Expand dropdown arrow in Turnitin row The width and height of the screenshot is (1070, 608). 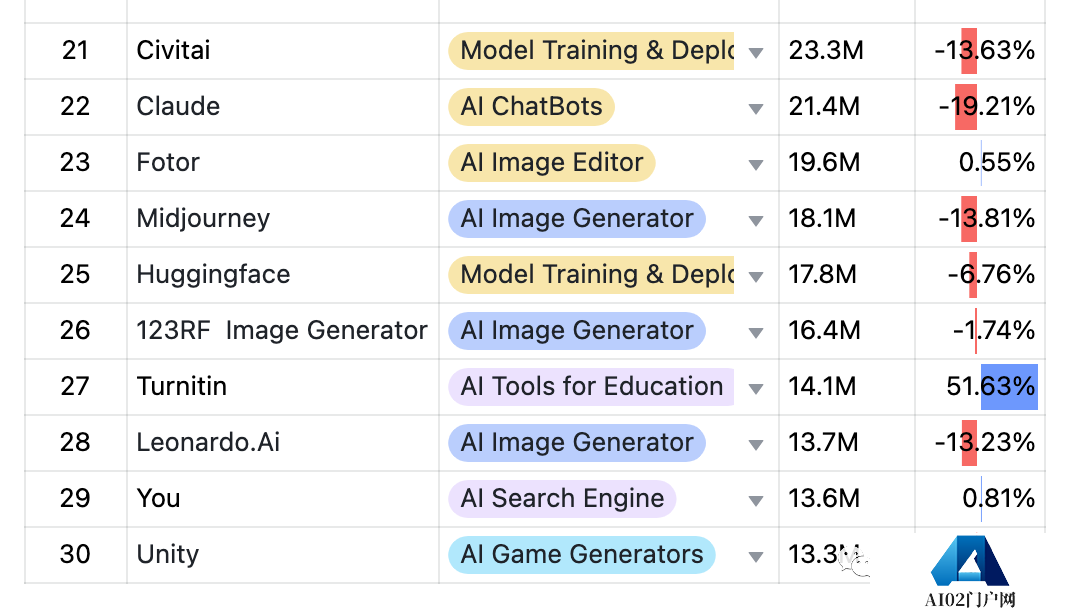[755, 388]
